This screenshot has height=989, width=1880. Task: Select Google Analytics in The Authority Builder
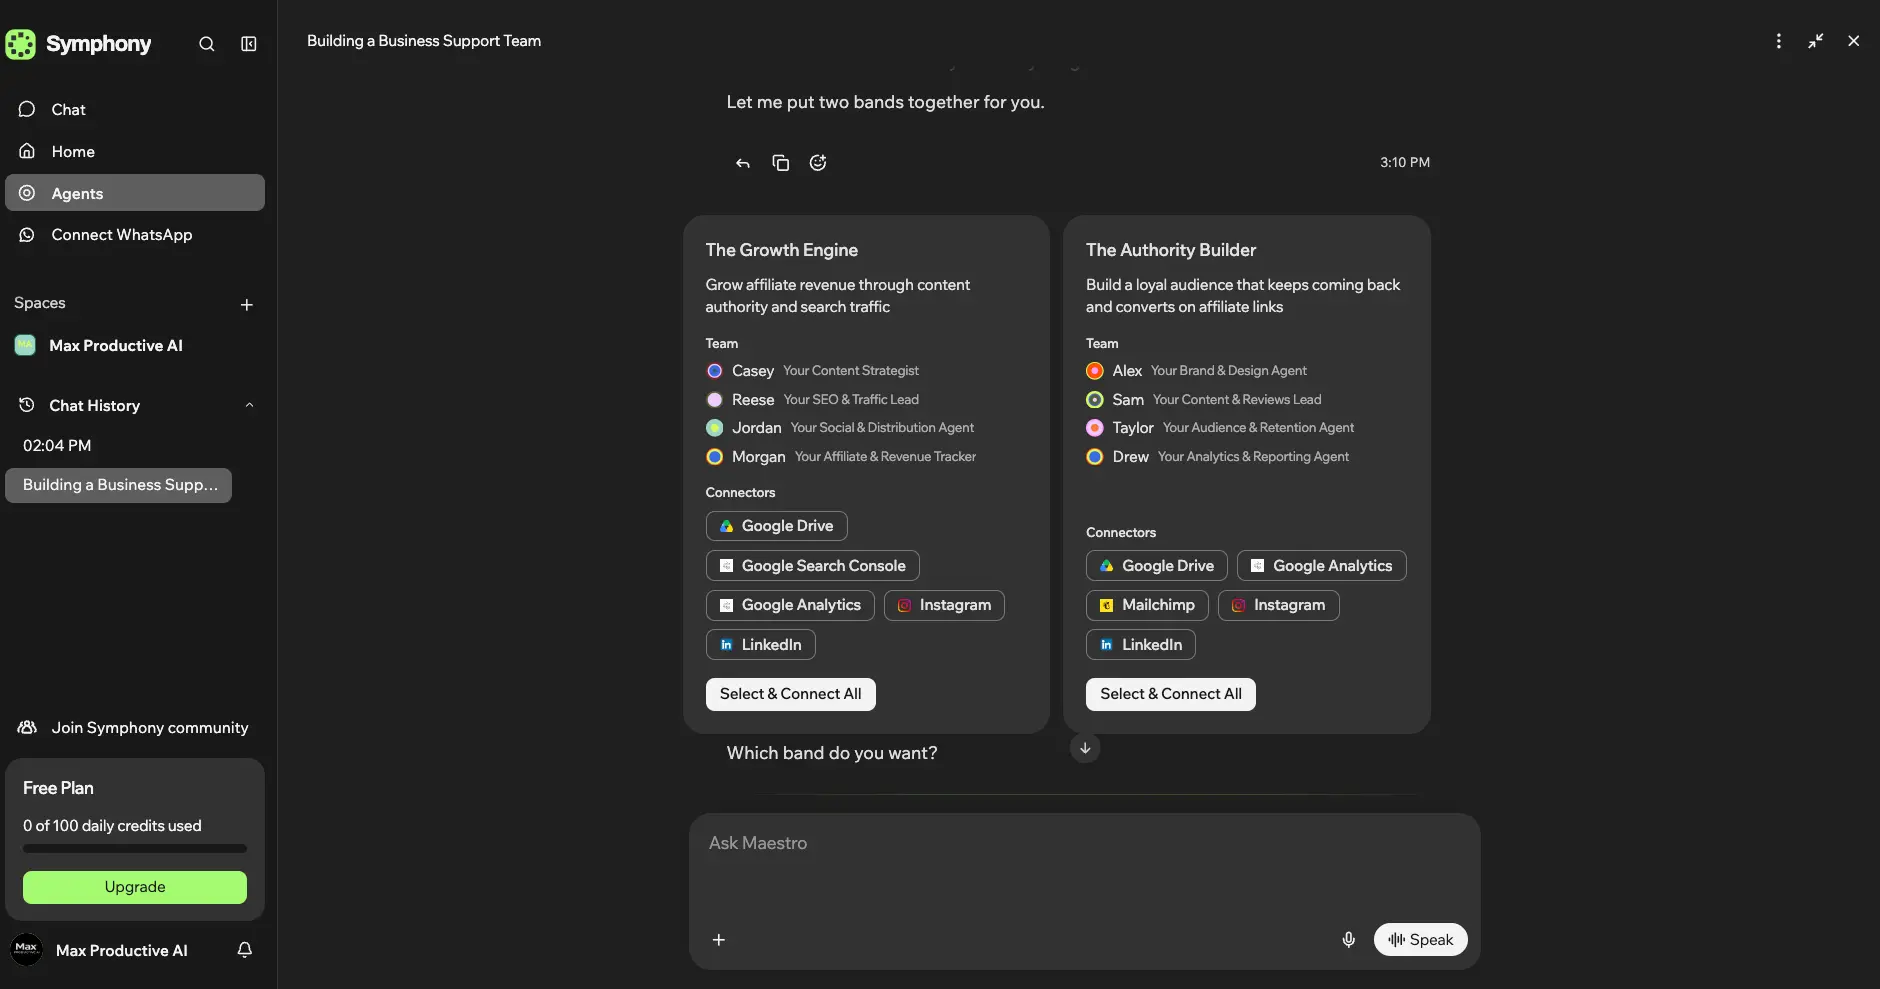coord(1322,566)
